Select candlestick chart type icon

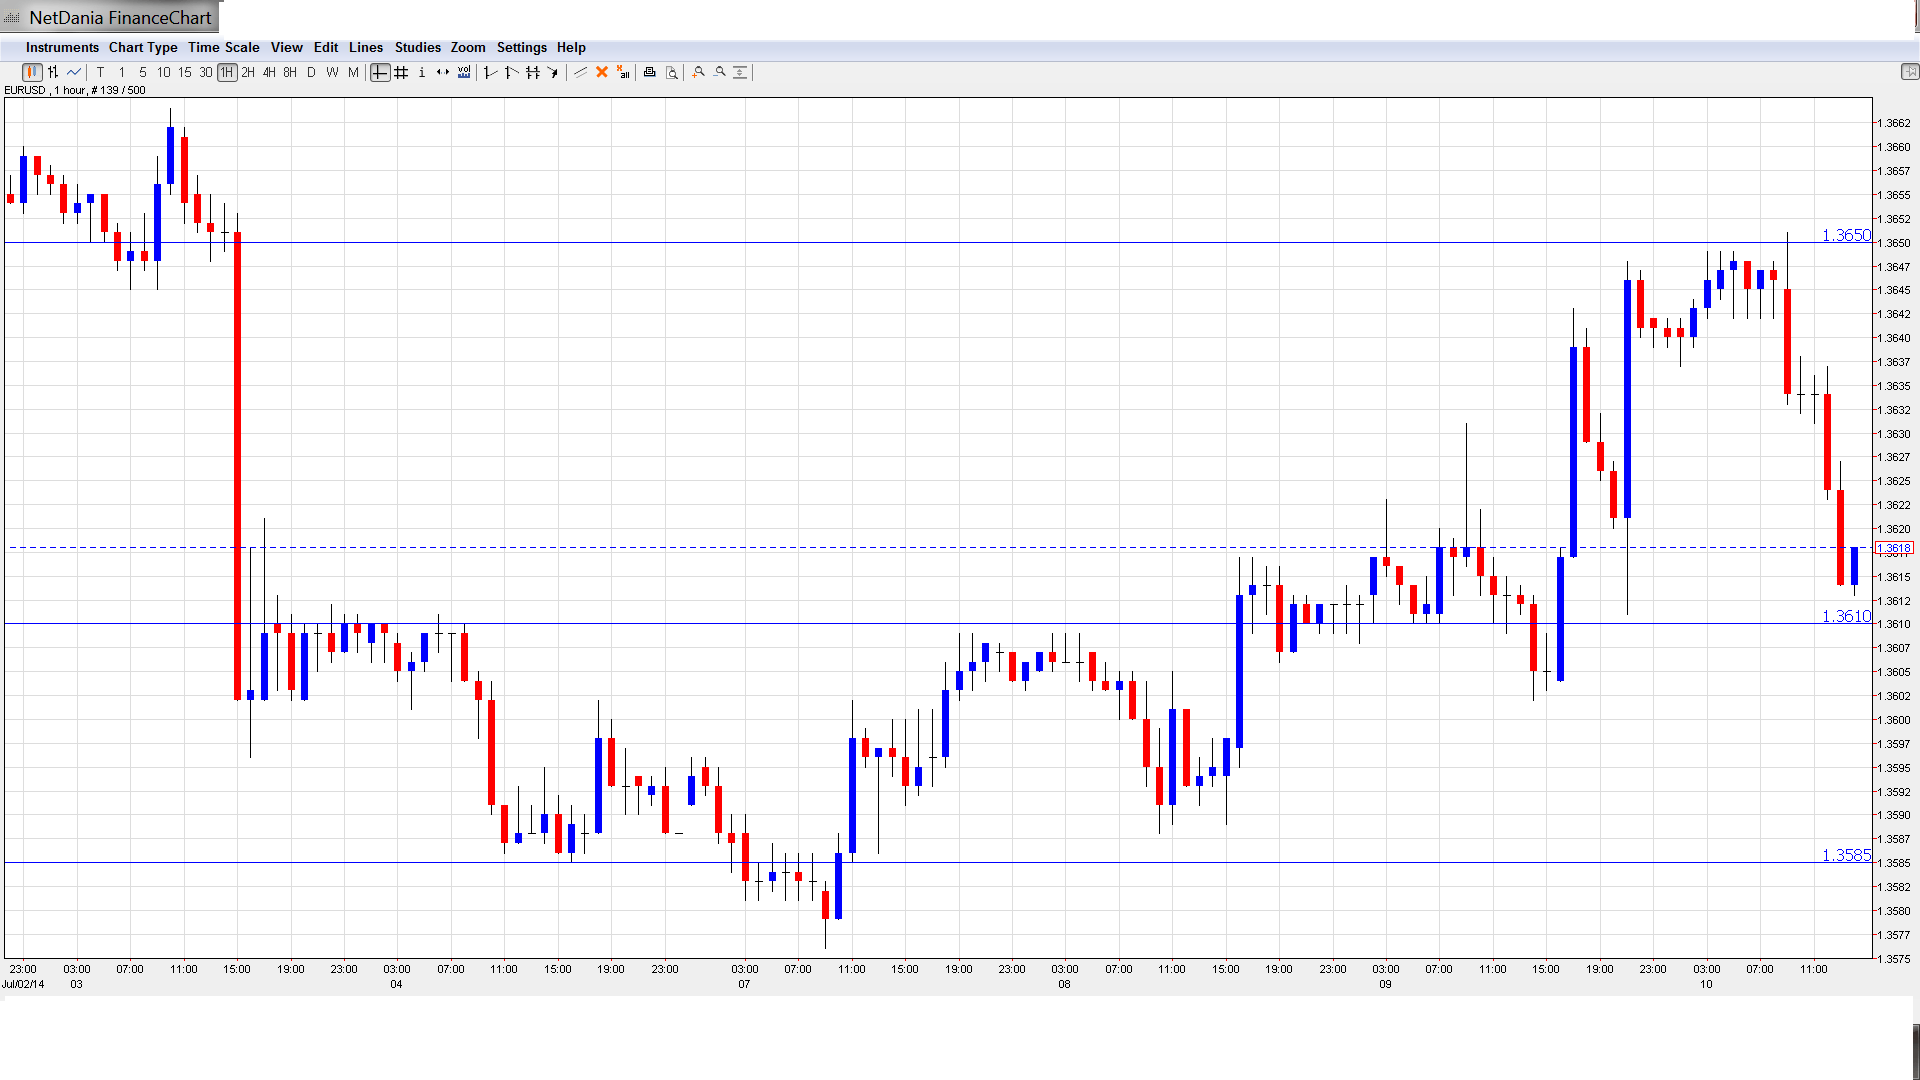[x=32, y=72]
